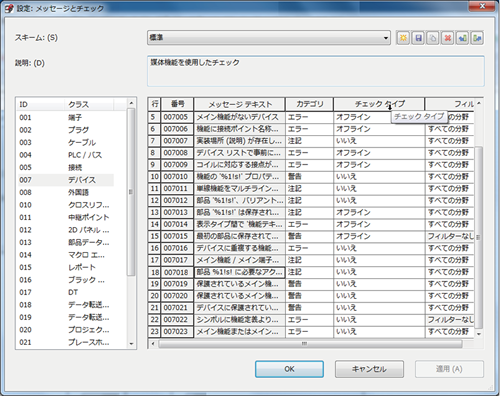Viewport: 500px width, 396px height.
Task: Click number cell 007006
Action: [177, 129]
